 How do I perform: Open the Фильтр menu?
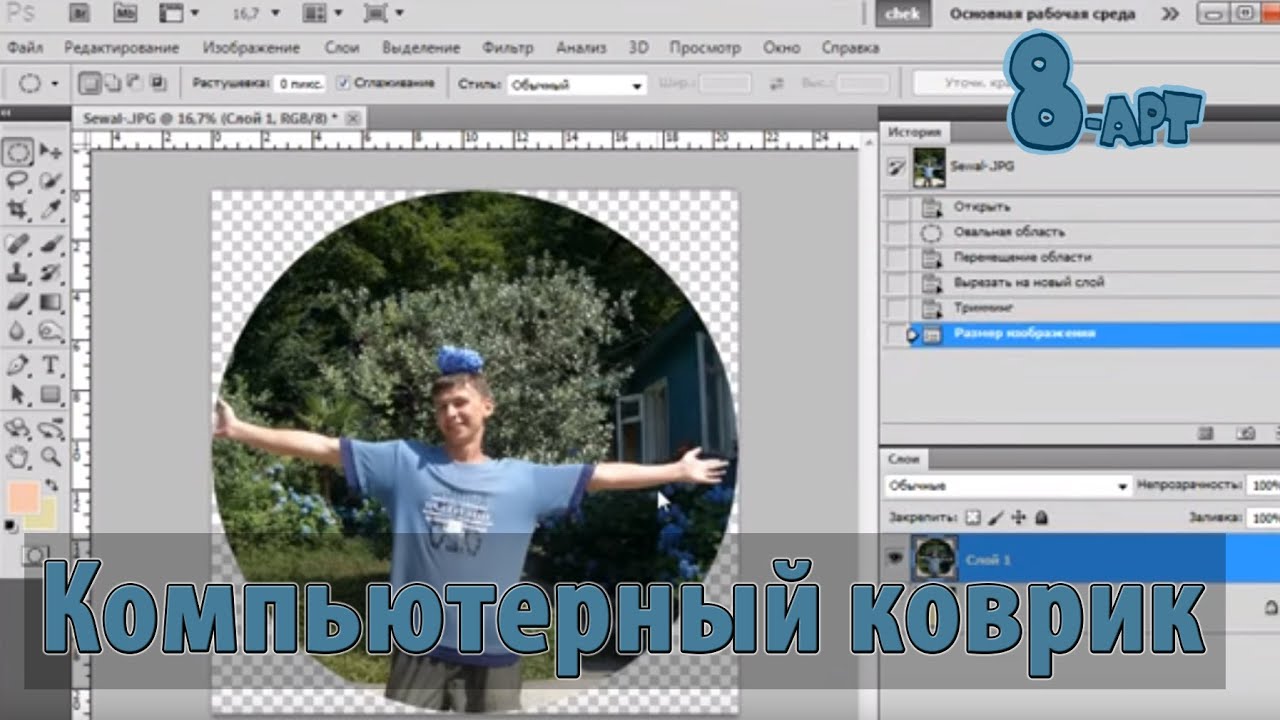(507, 48)
